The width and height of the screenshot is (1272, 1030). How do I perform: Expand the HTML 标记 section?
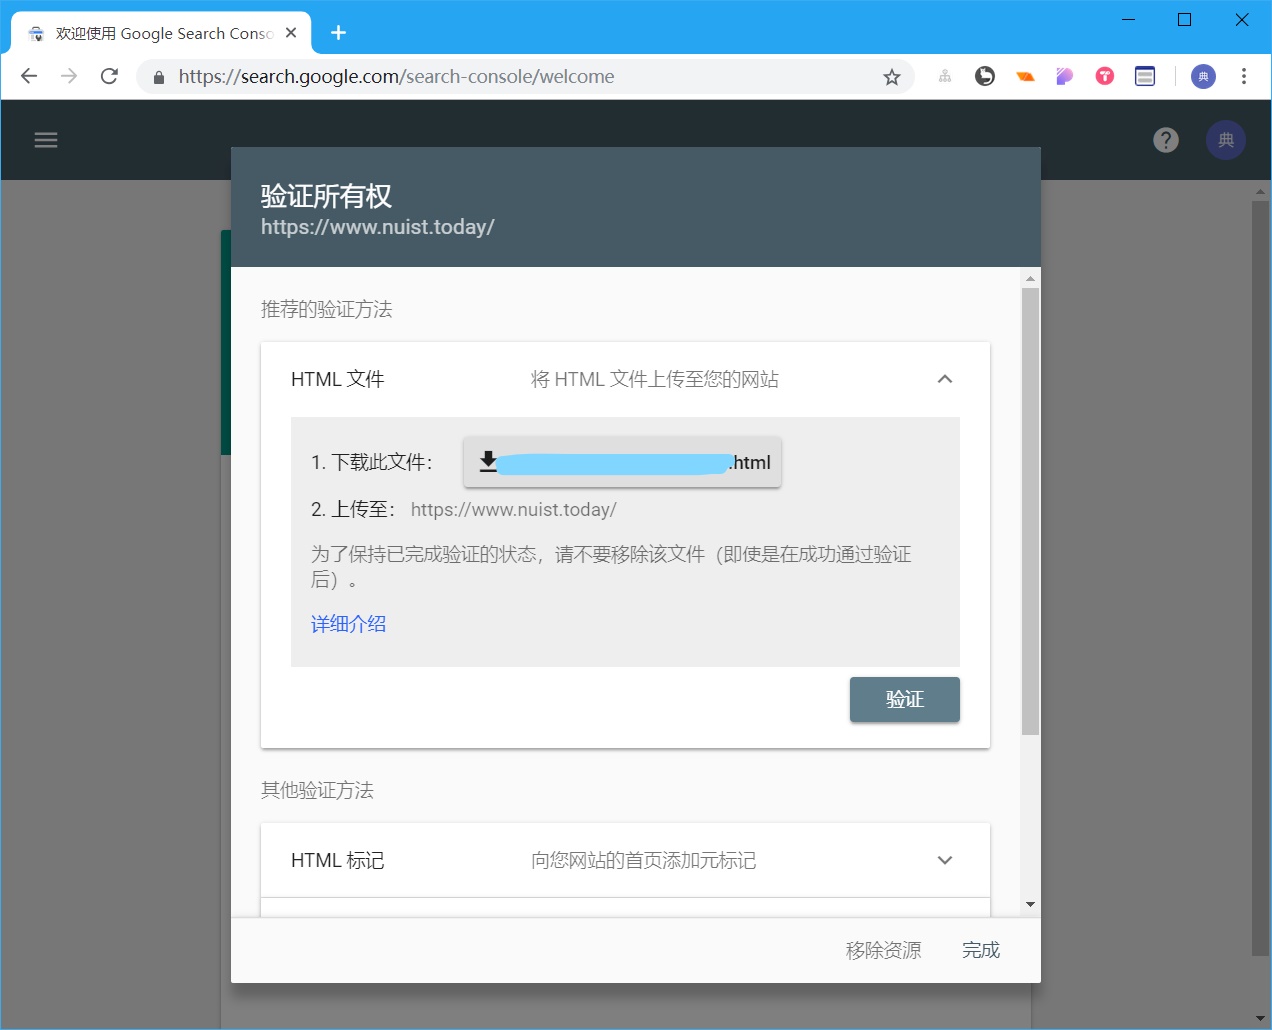(945, 860)
